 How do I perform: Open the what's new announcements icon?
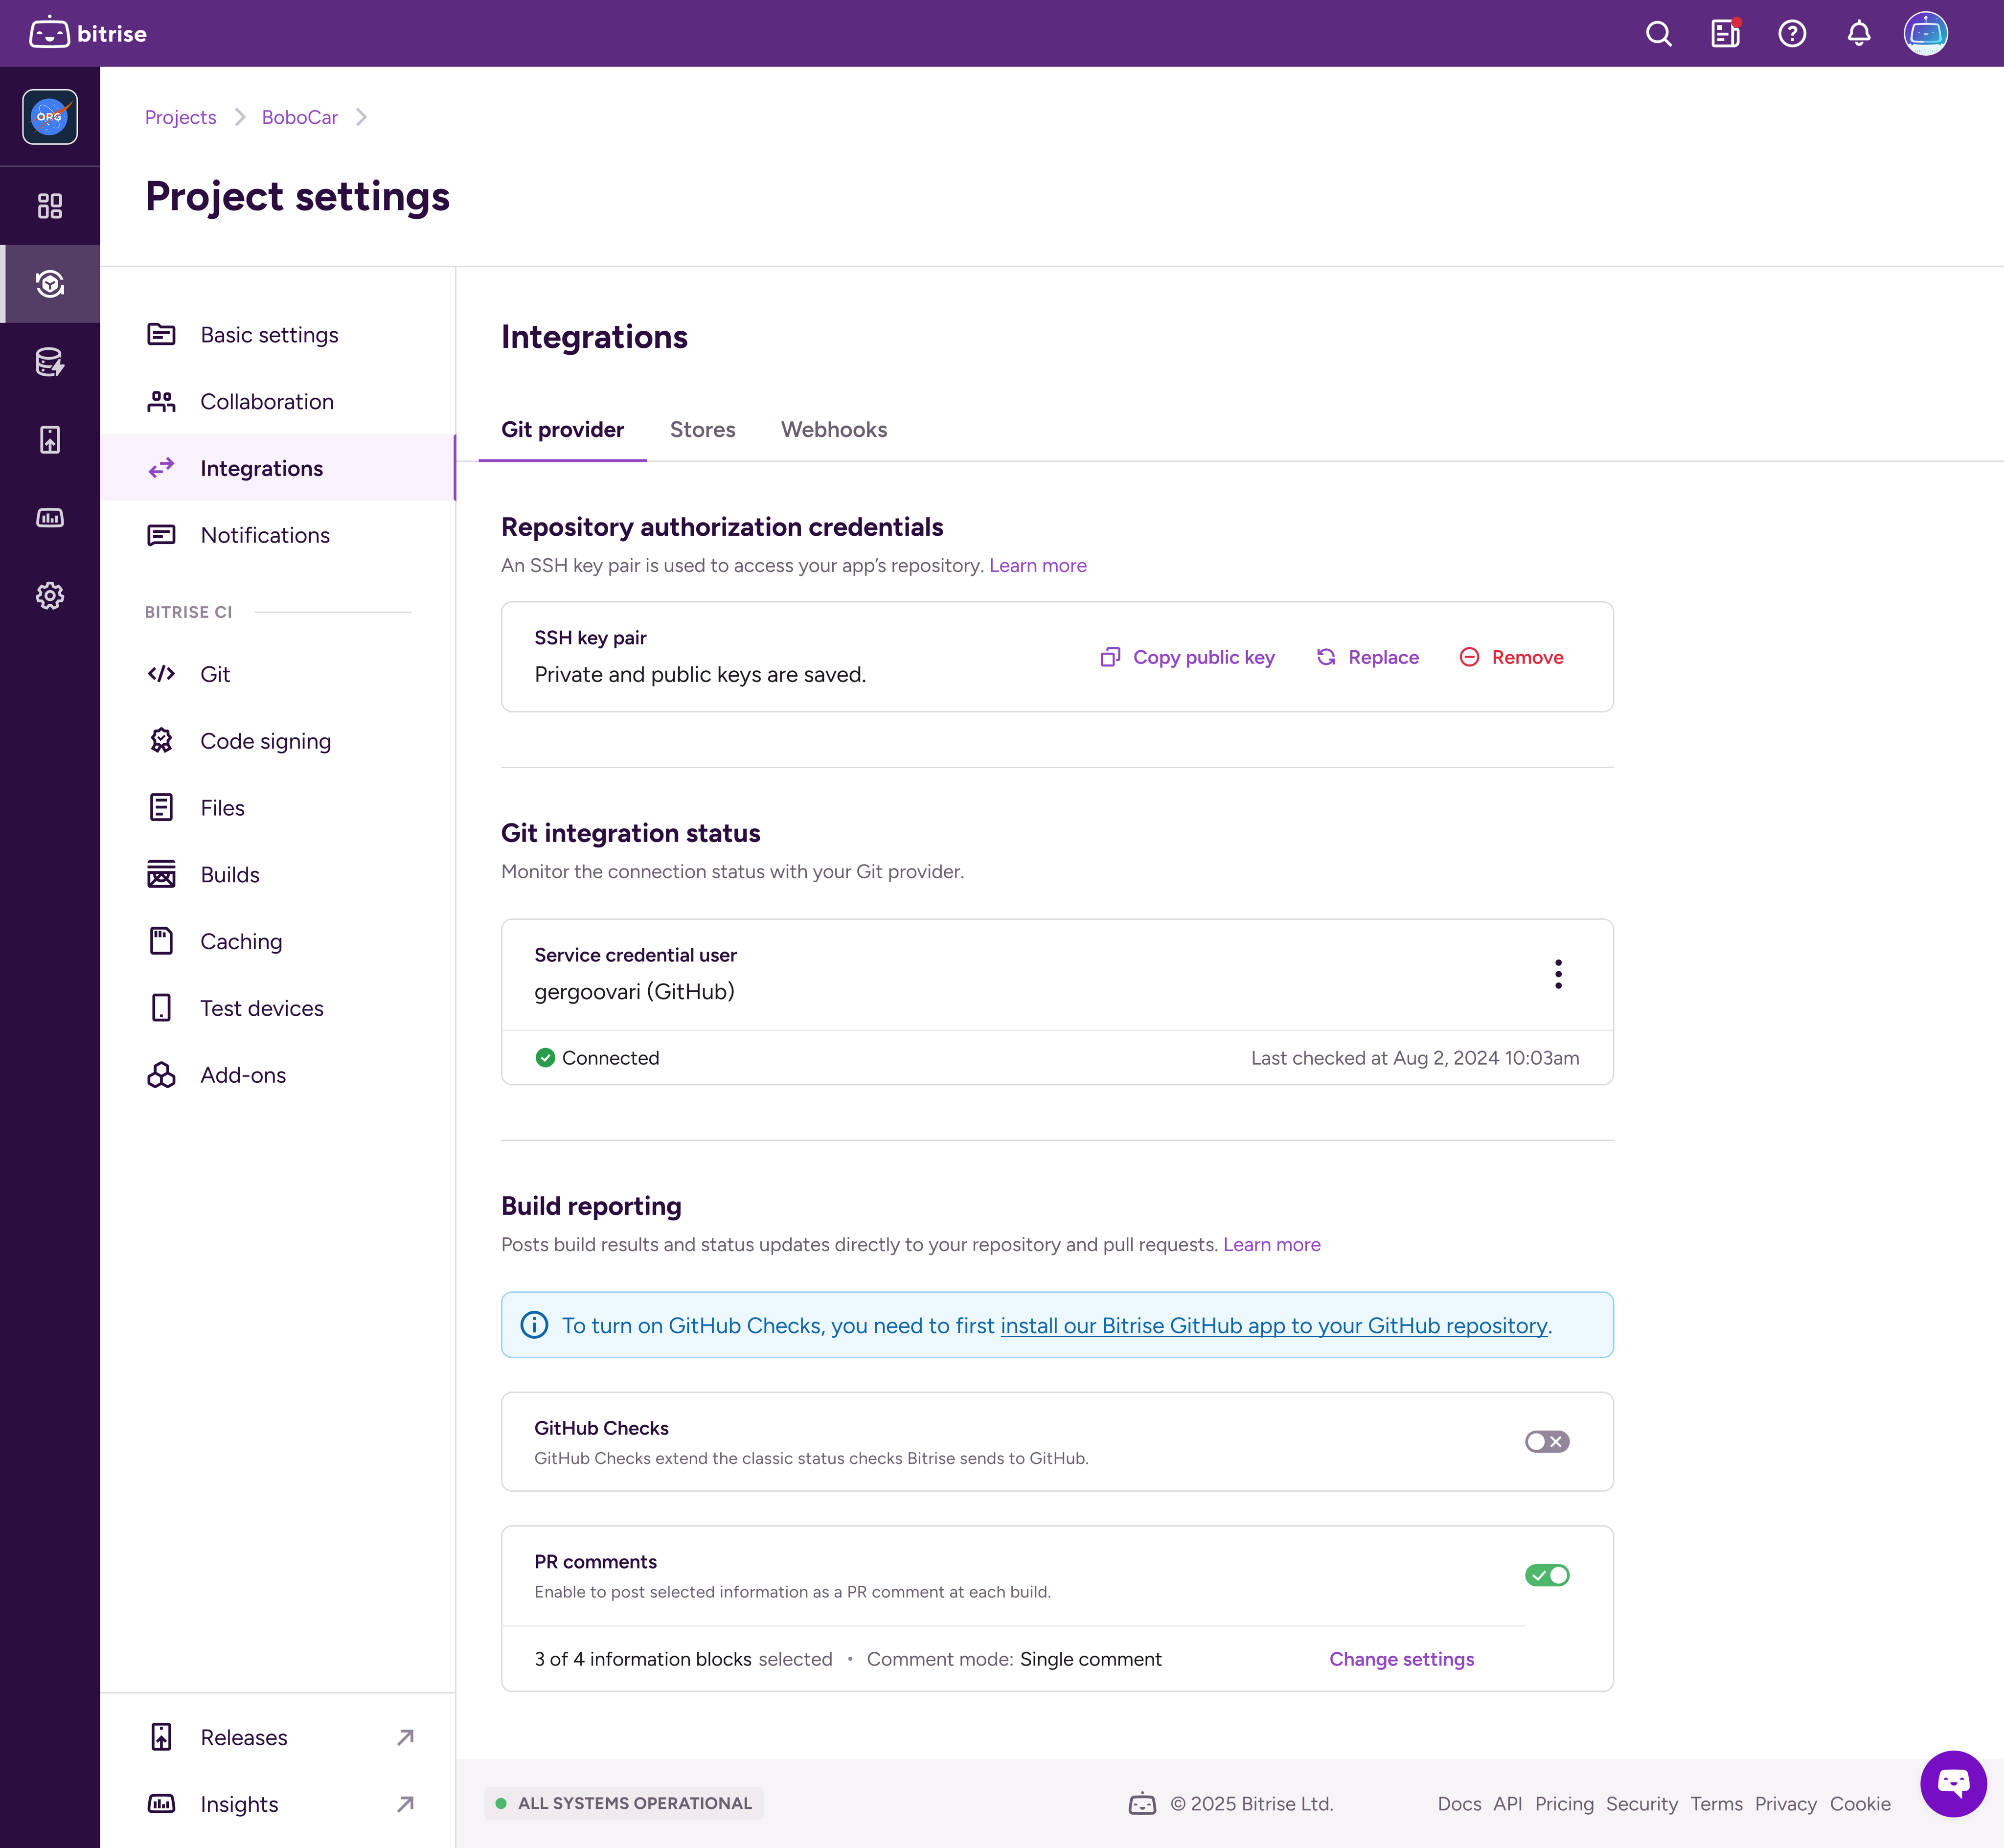pos(1724,33)
